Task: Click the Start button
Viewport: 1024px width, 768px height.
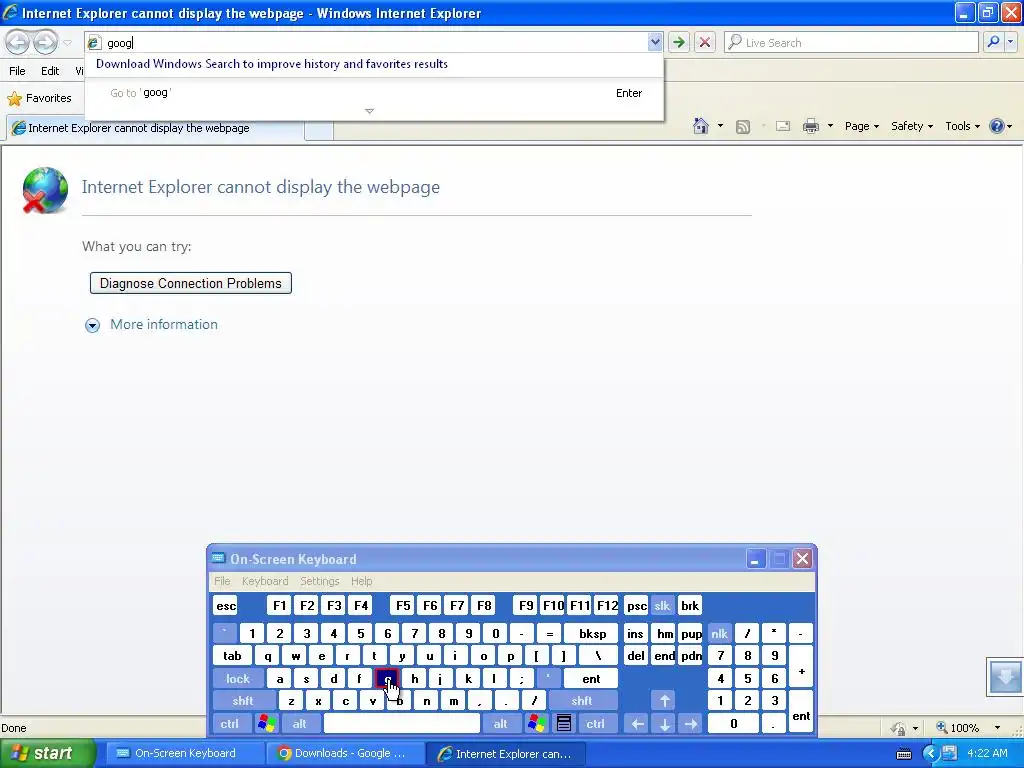Action: pyautogui.click(x=48, y=753)
